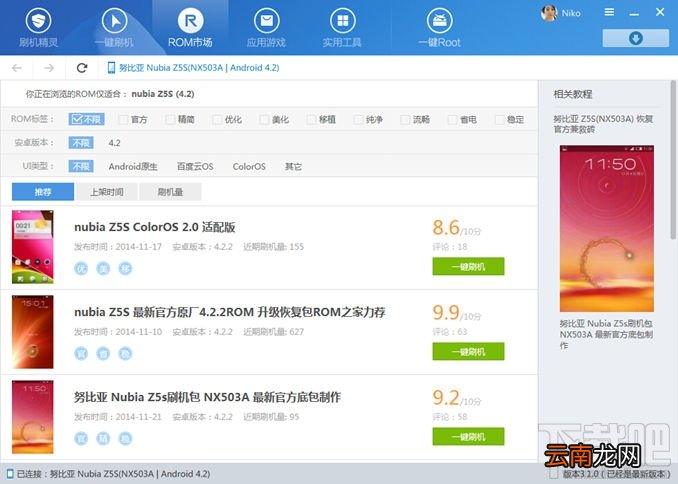
Task: Open the download manager button
Action: click(635, 38)
